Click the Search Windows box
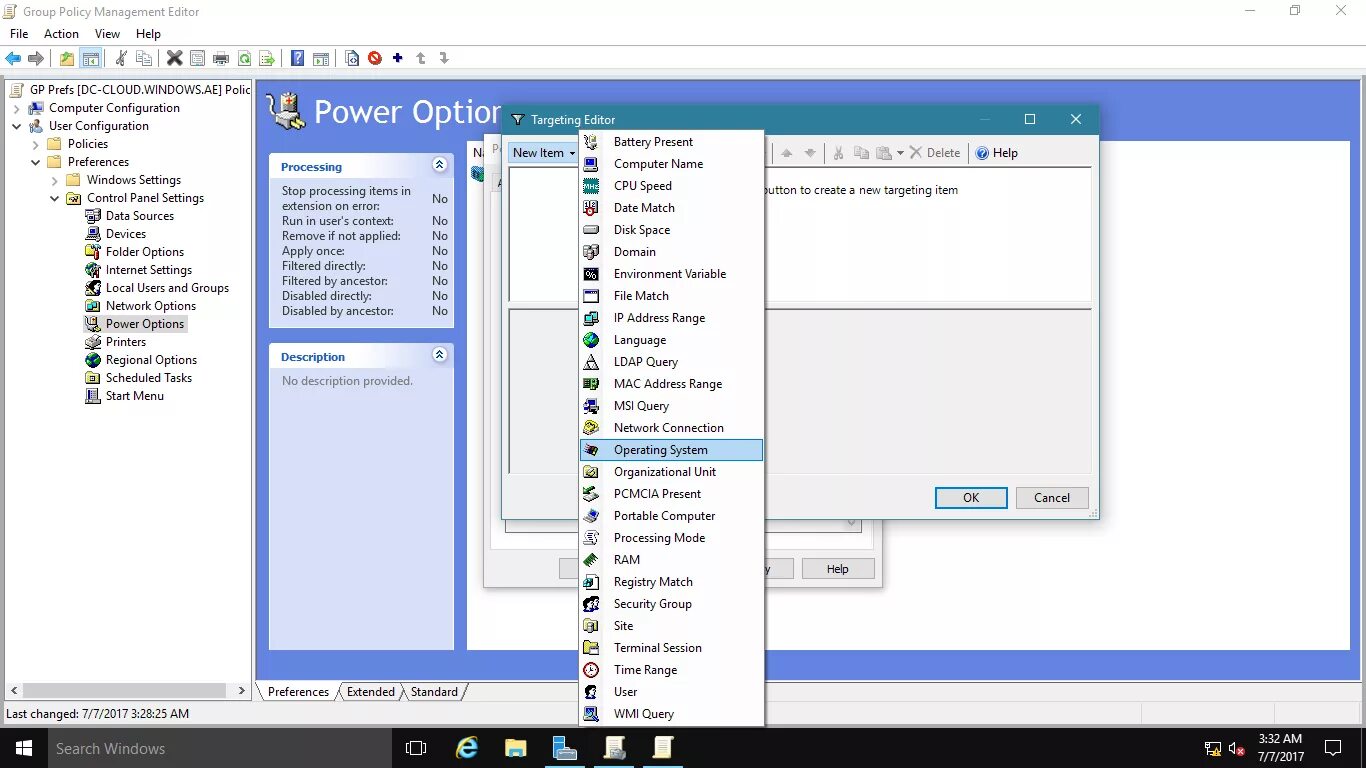This screenshot has width=1366, height=768. [x=219, y=748]
